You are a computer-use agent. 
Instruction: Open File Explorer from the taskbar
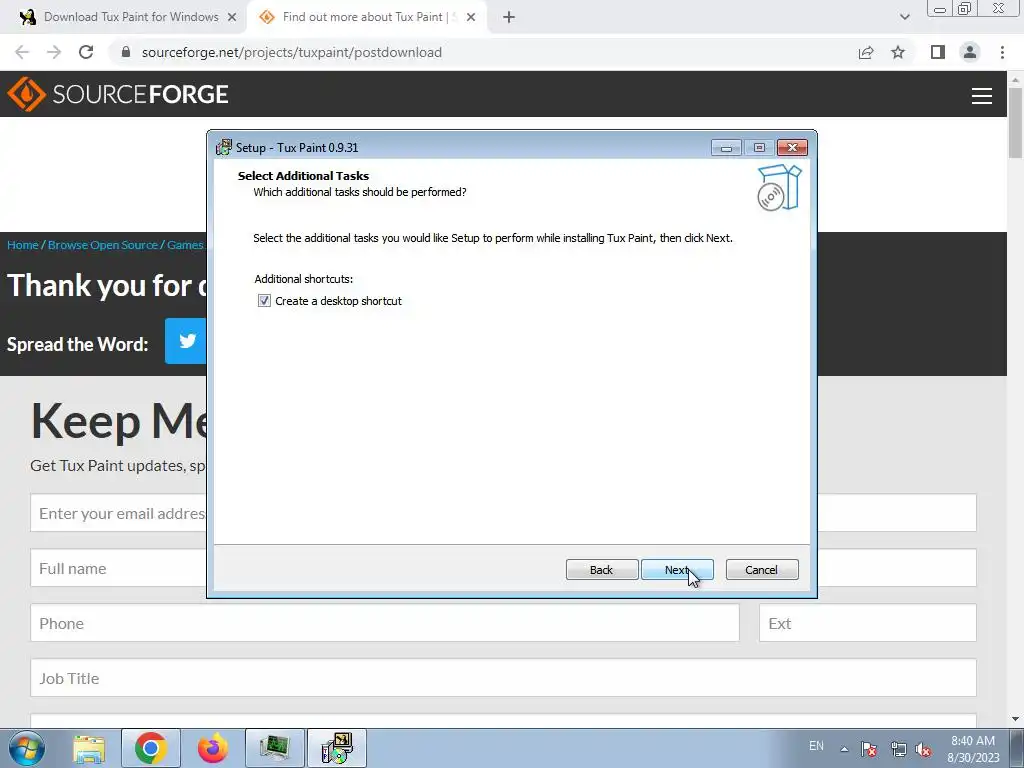pyautogui.click(x=89, y=748)
